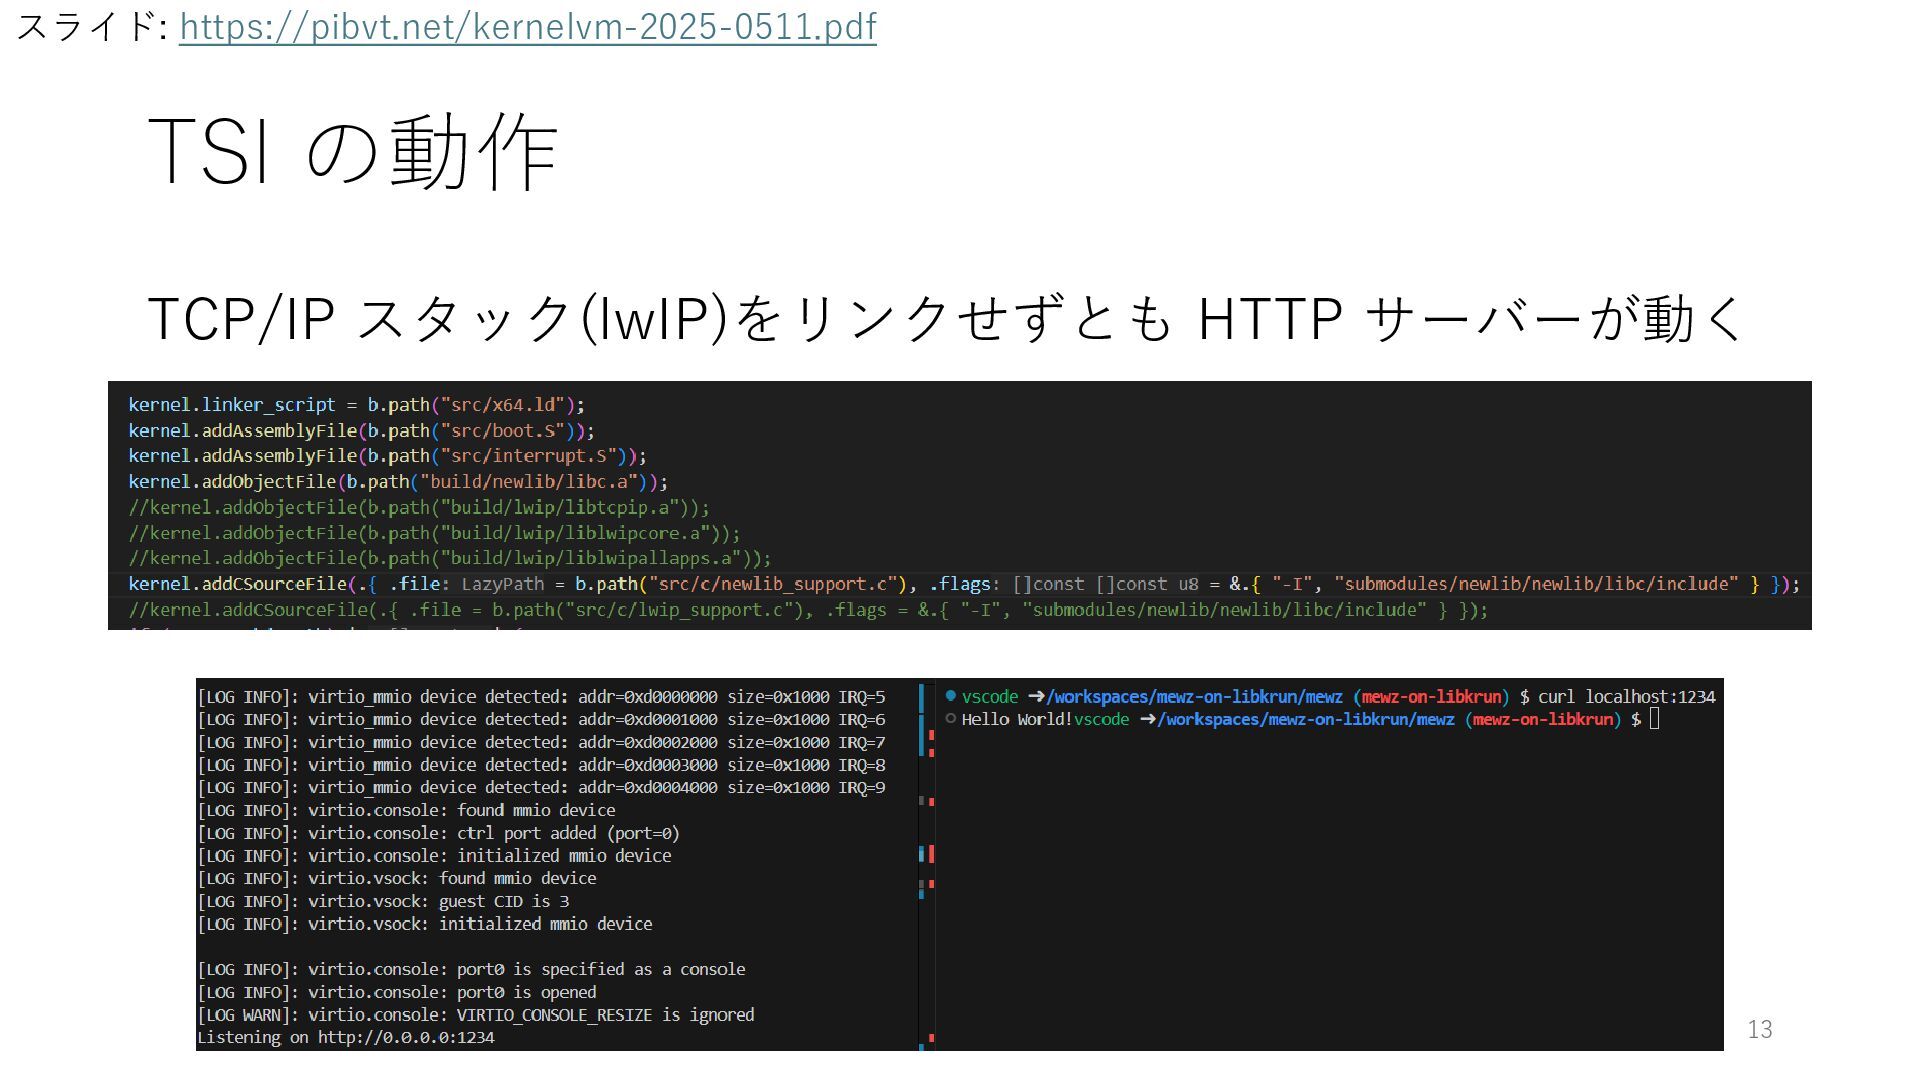Click the slide title TSI の動作
Screen dimensions: 1920x1080
pos(352,152)
